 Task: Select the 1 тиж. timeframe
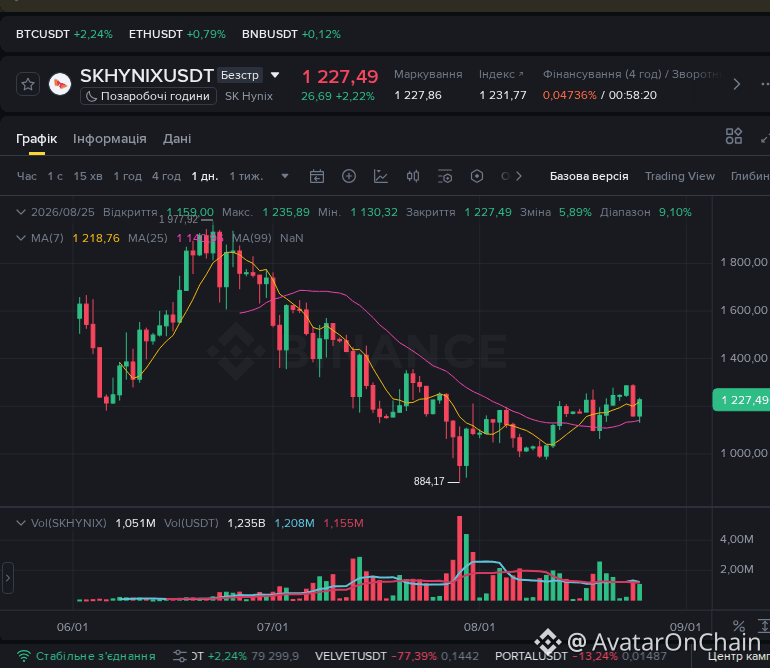click(247, 176)
